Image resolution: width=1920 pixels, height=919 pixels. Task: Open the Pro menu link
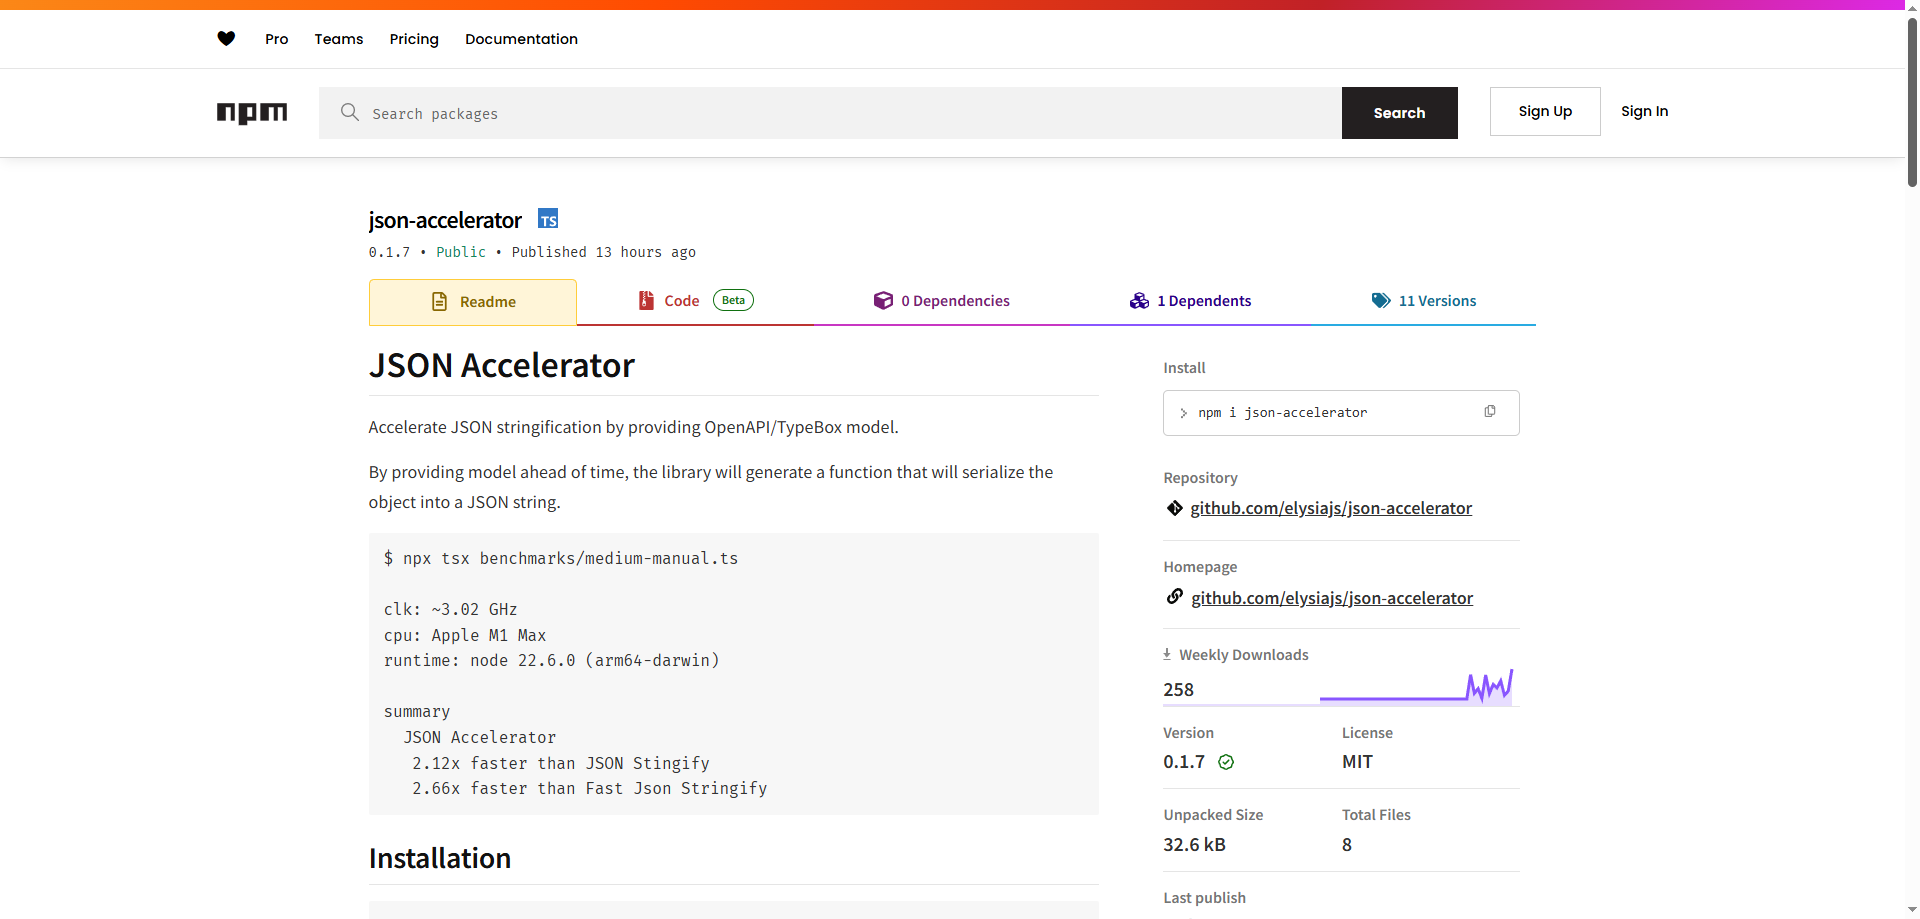tap(276, 39)
